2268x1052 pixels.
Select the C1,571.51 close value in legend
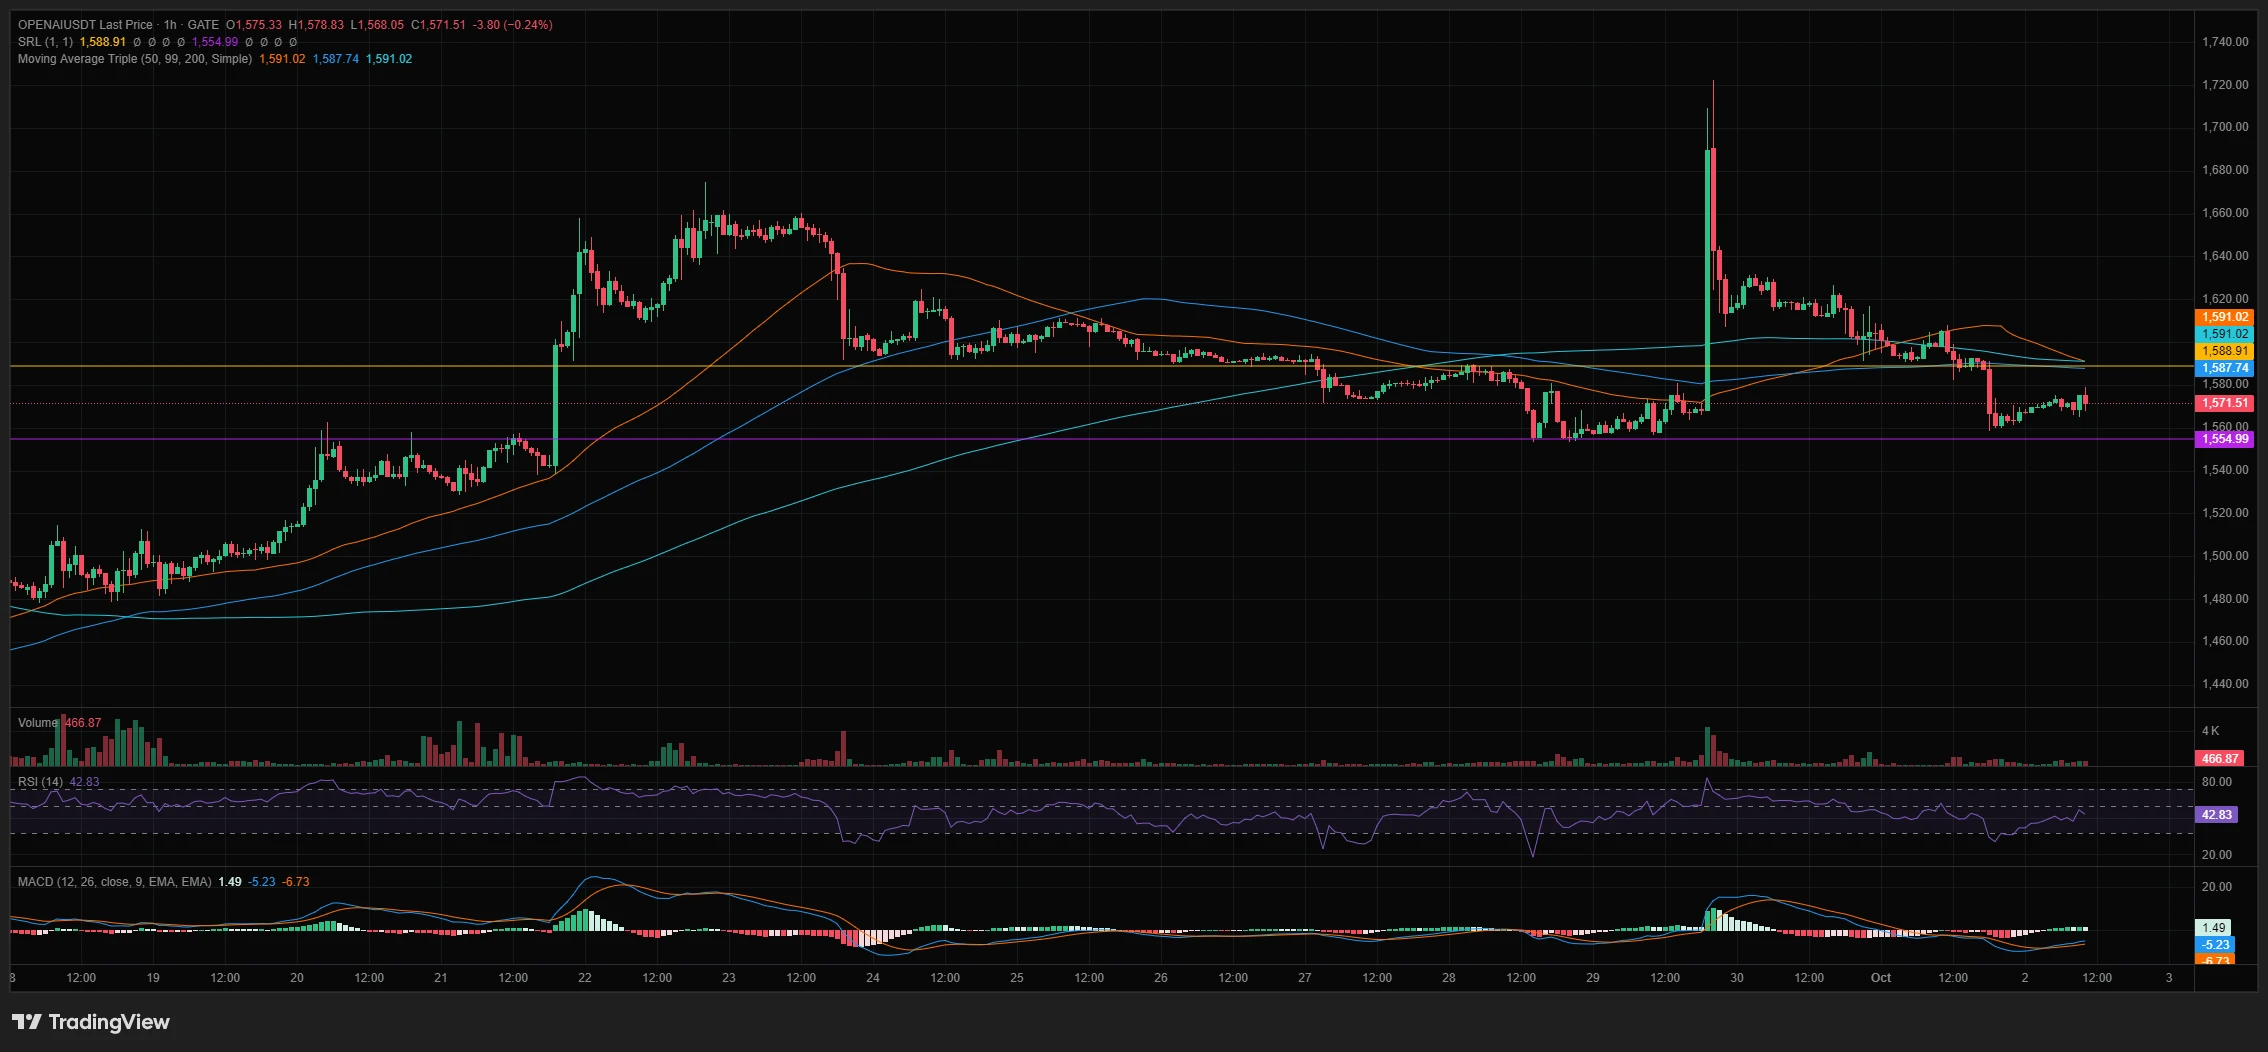click(x=438, y=25)
